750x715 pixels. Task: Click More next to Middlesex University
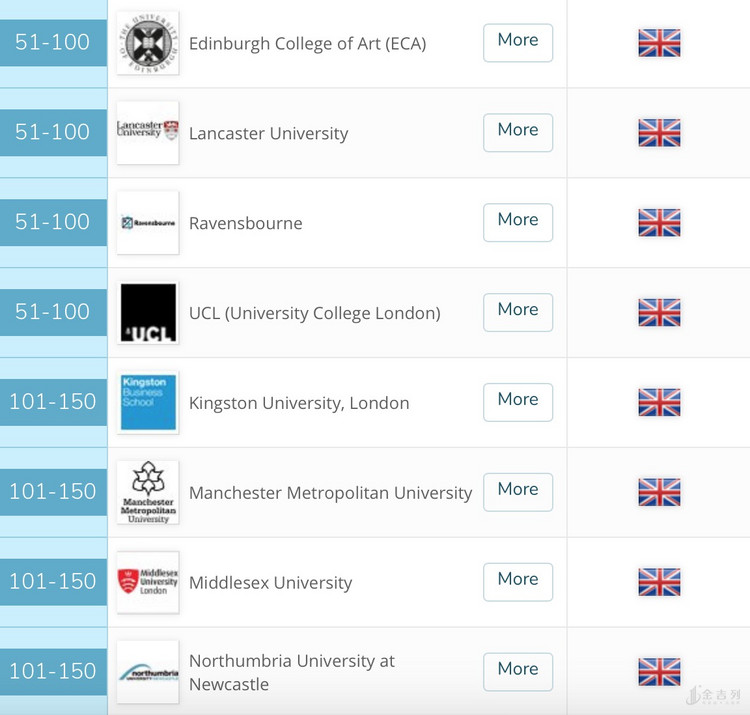(518, 582)
